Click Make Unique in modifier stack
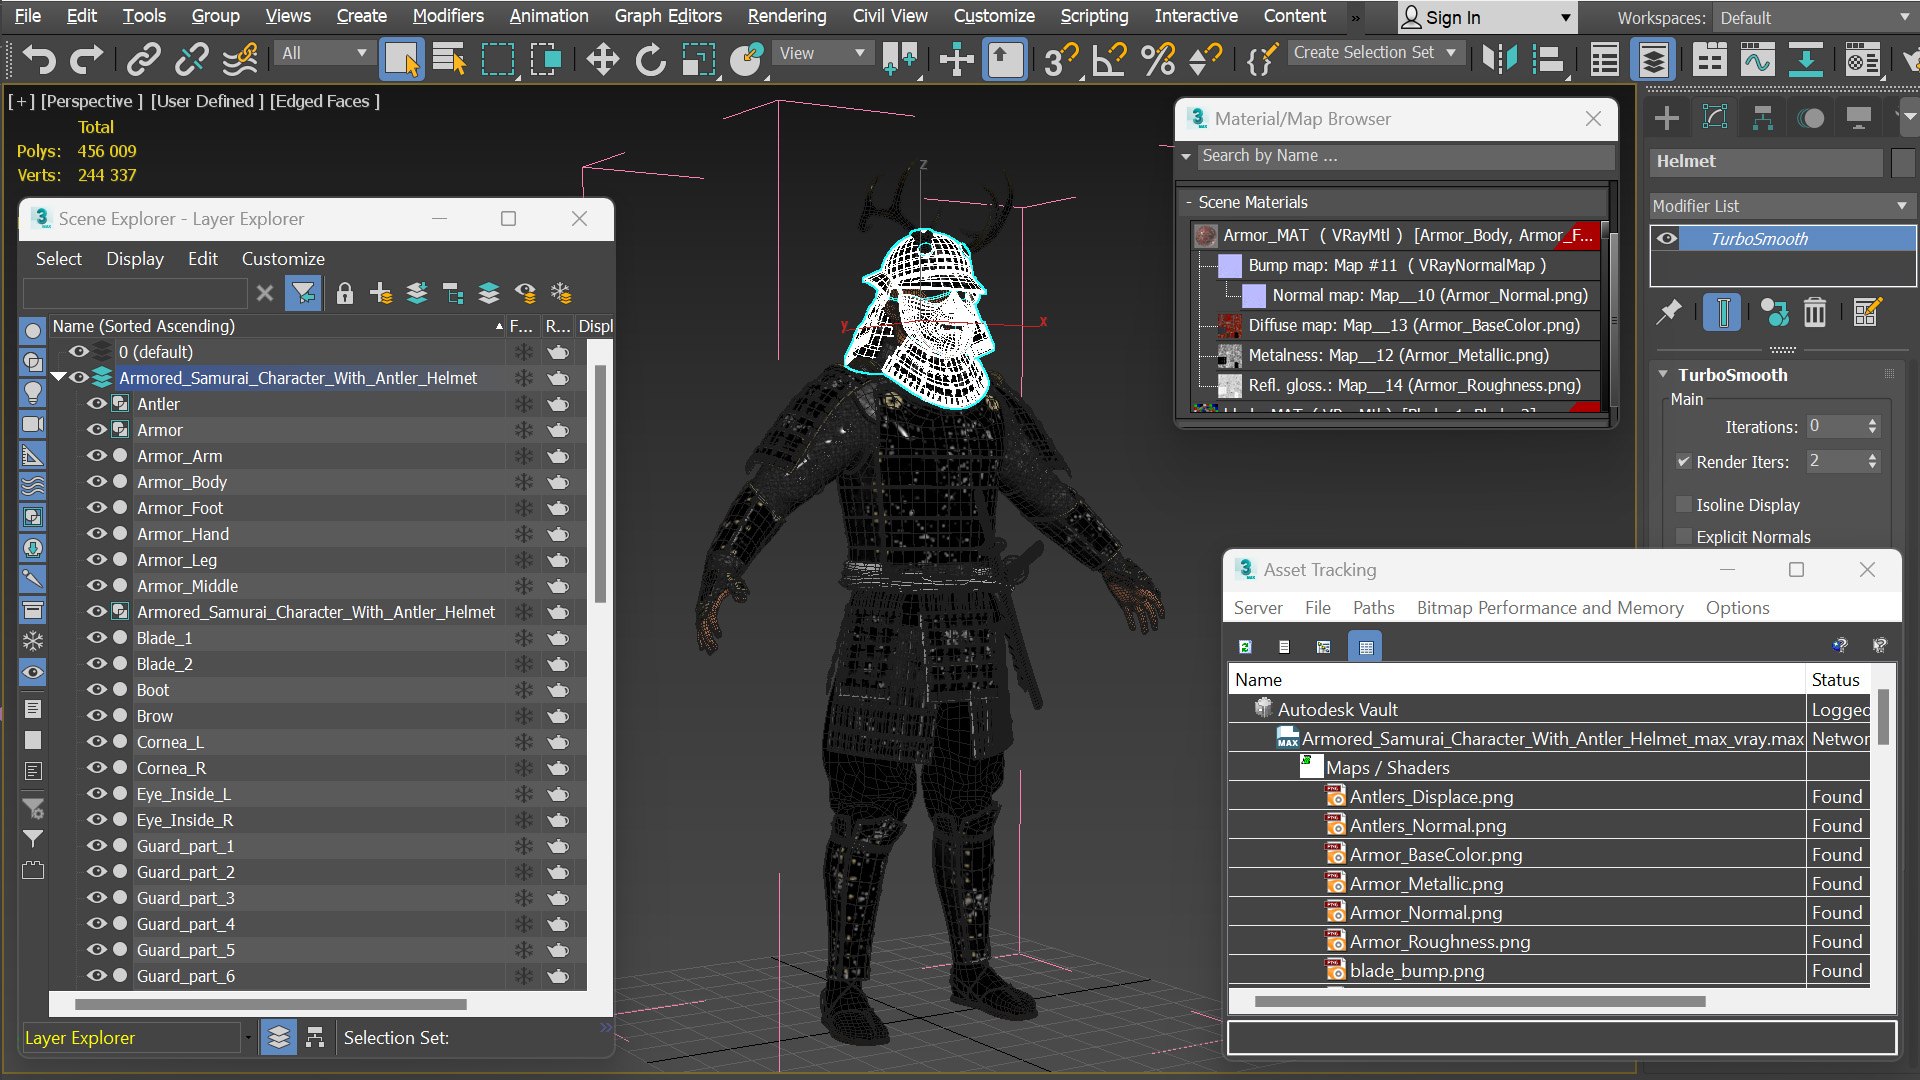The image size is (1920, 1080). pos(1774,313)
